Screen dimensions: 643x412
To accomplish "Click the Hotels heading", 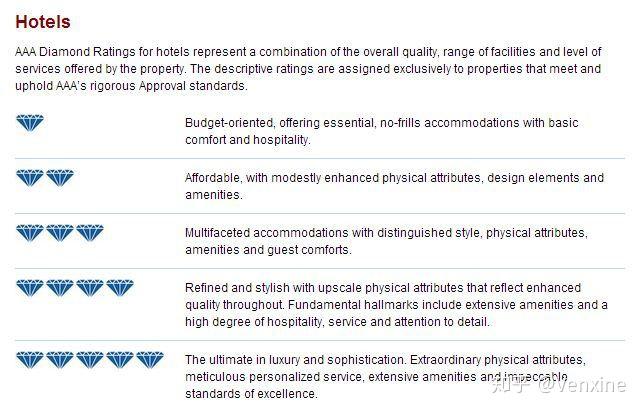I will click(x=43, y=22).
